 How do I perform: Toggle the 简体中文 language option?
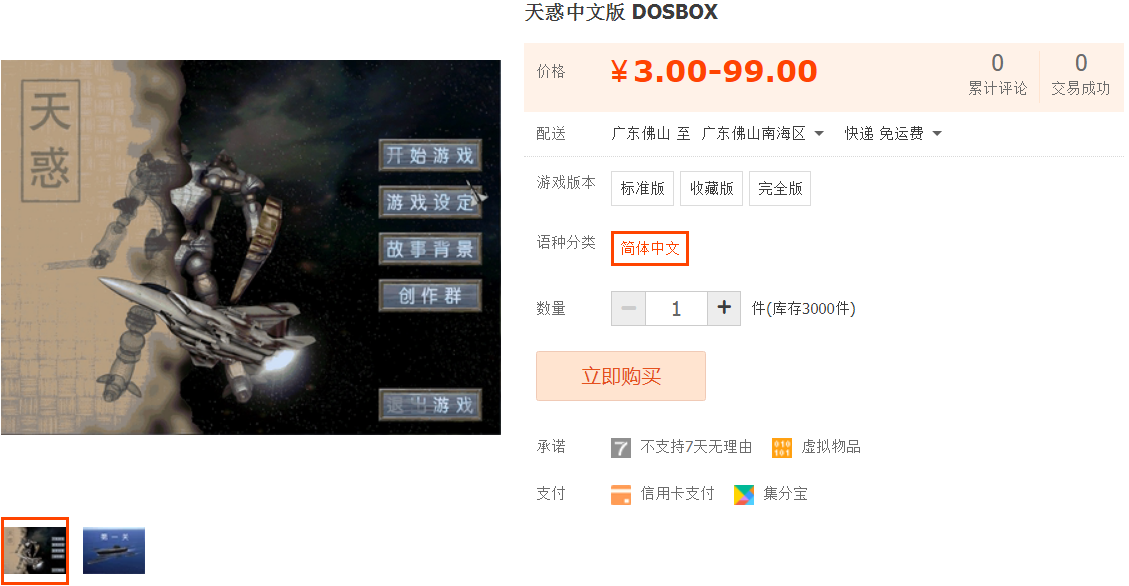650,248
